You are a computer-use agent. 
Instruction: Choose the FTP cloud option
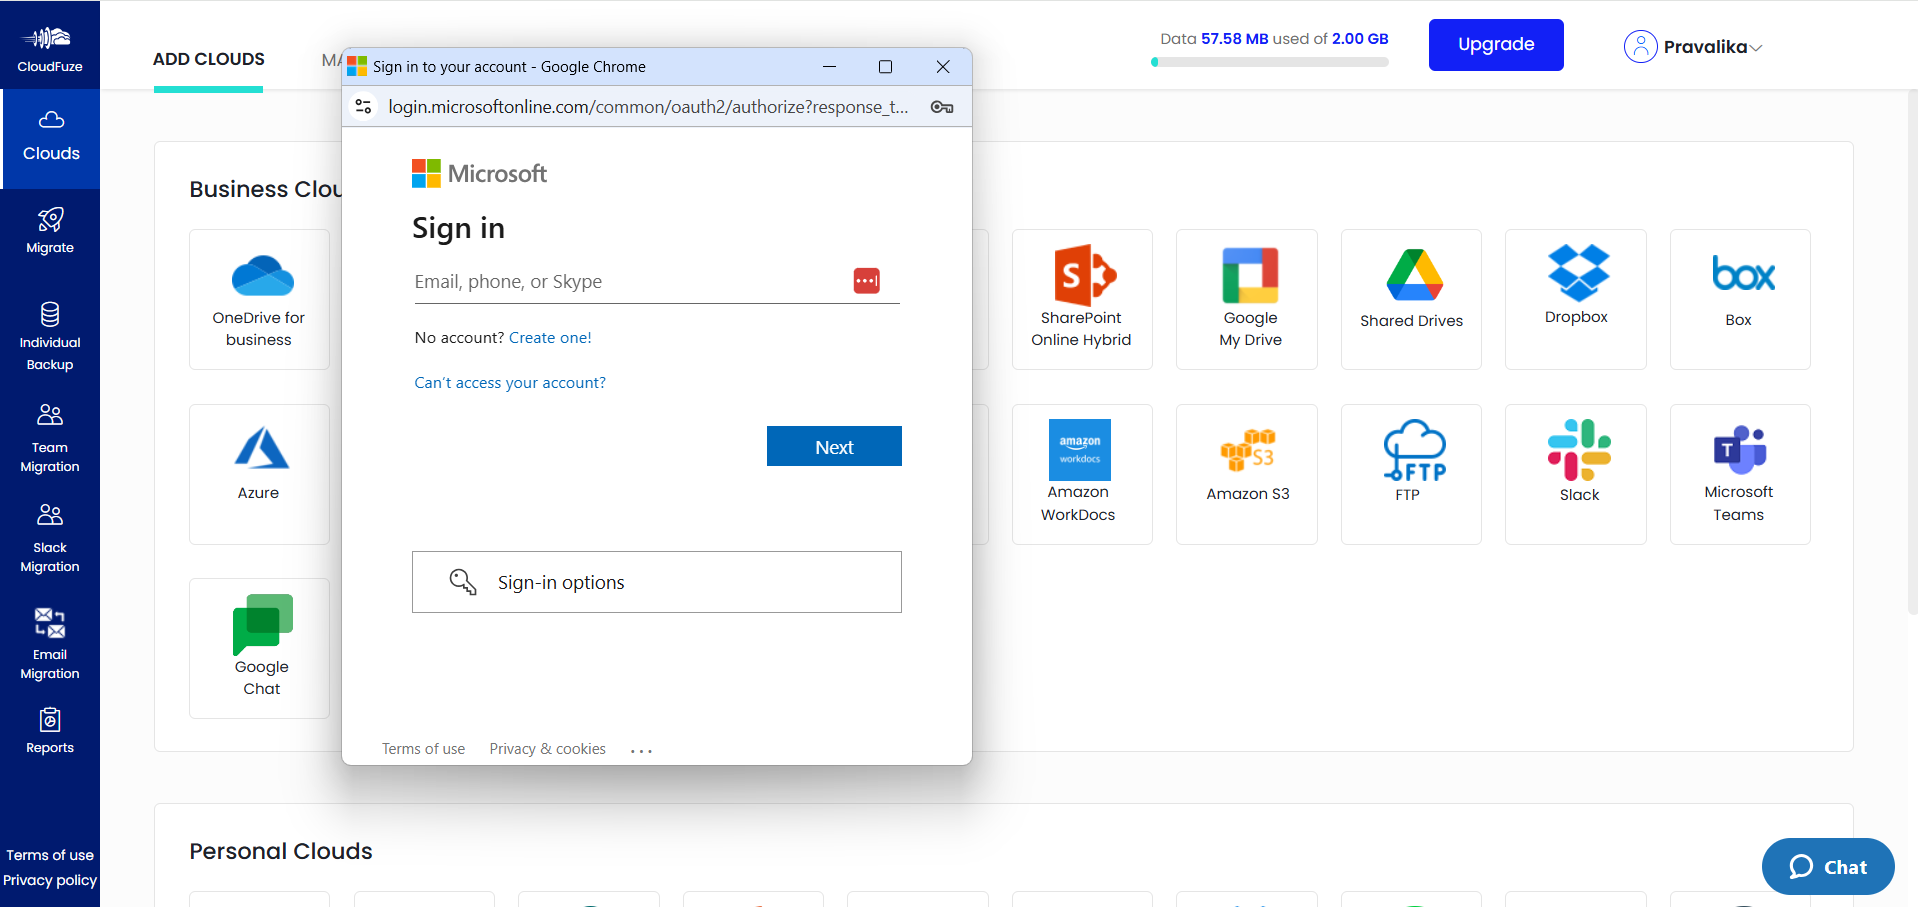[x=1411, y=474]
